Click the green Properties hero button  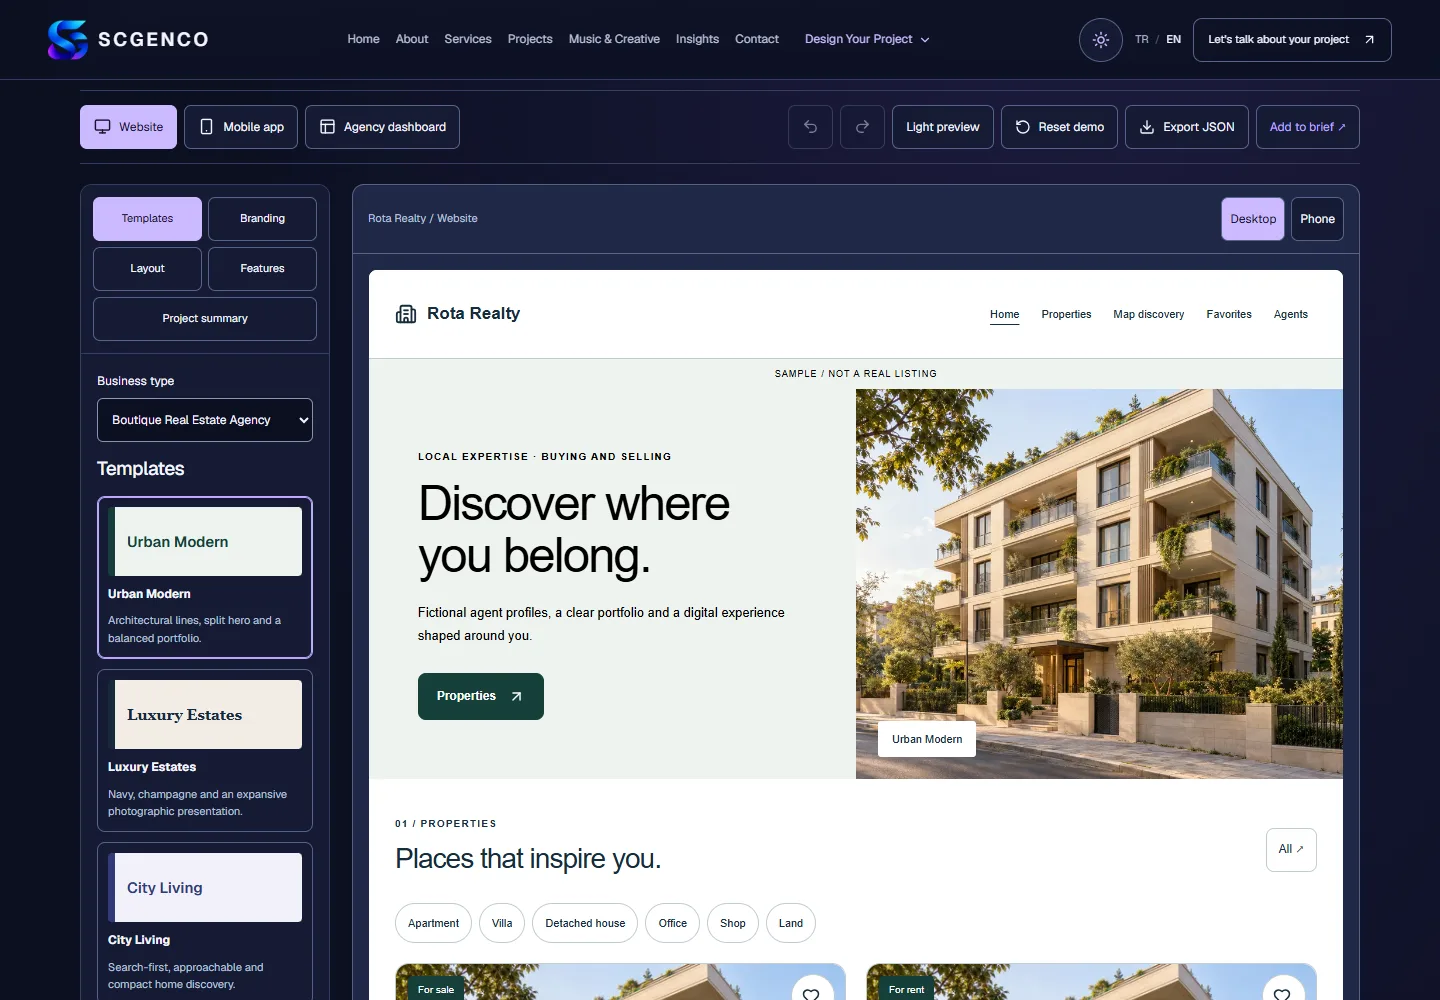click(x=481, y=696)
